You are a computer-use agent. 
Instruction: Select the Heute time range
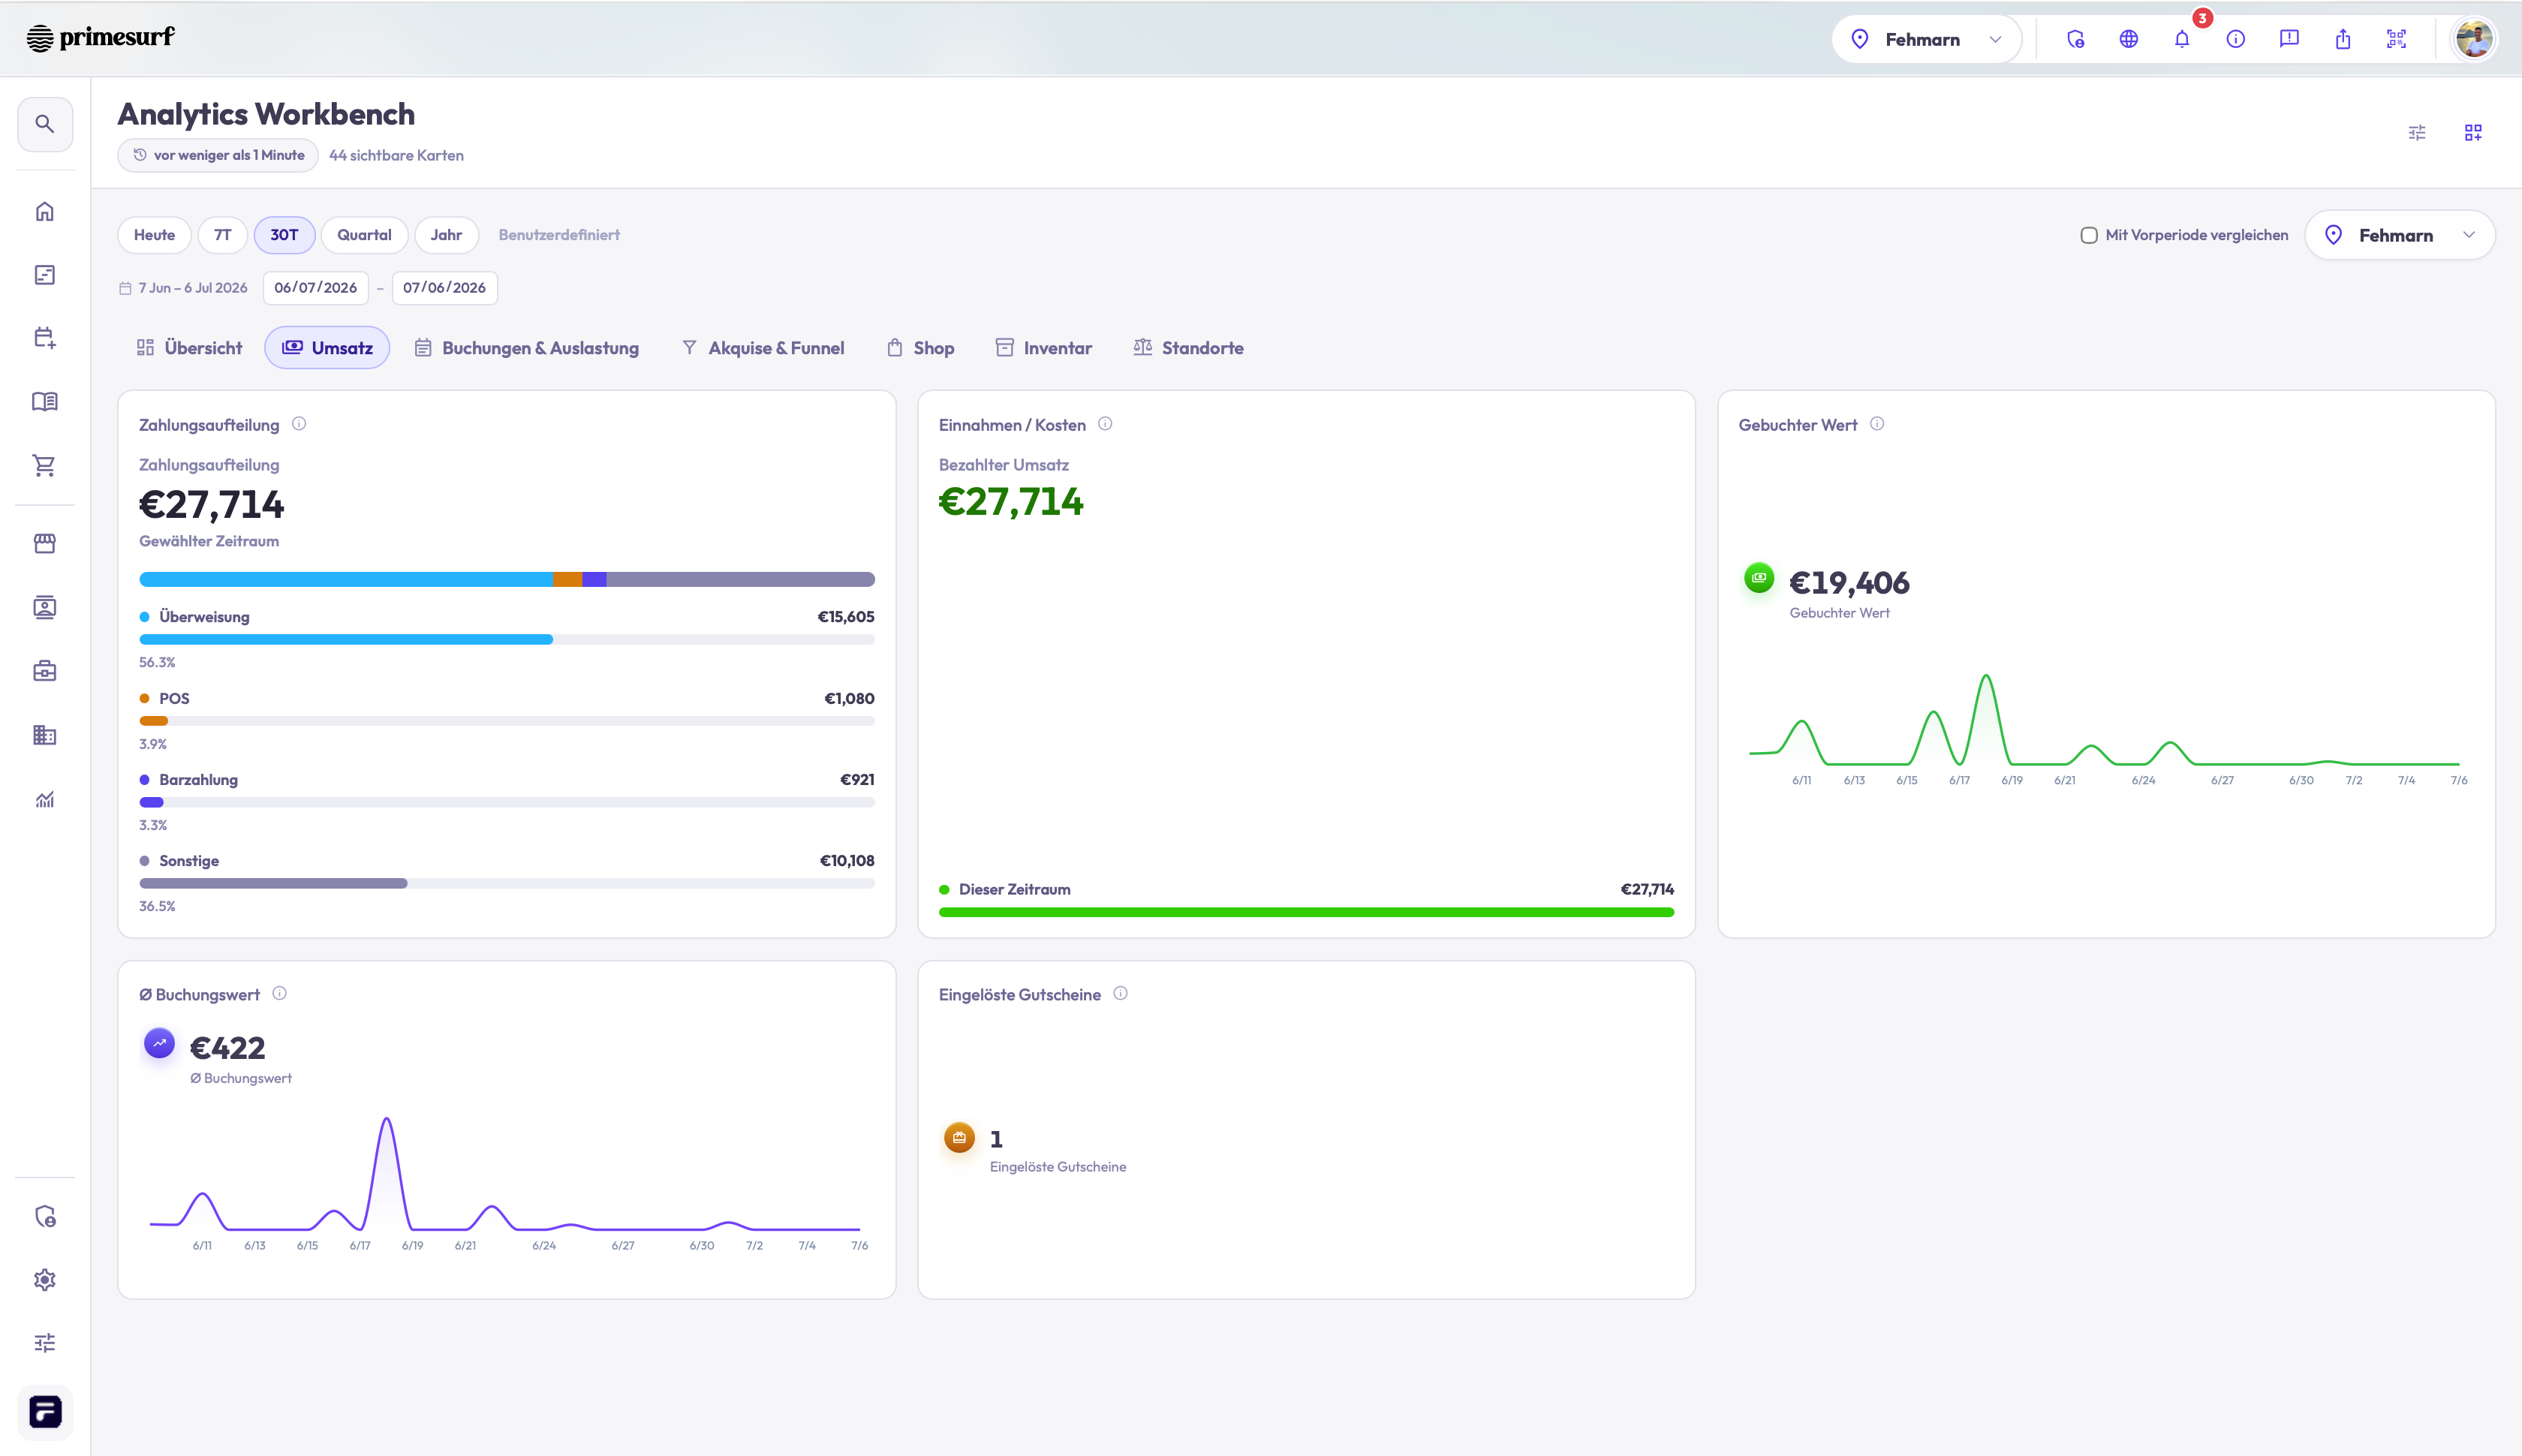tap(154, 235)
